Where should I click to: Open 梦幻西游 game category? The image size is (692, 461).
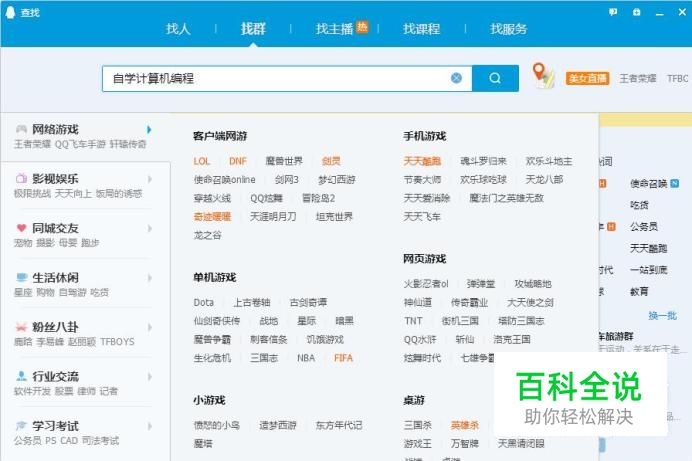coord(337,180)
